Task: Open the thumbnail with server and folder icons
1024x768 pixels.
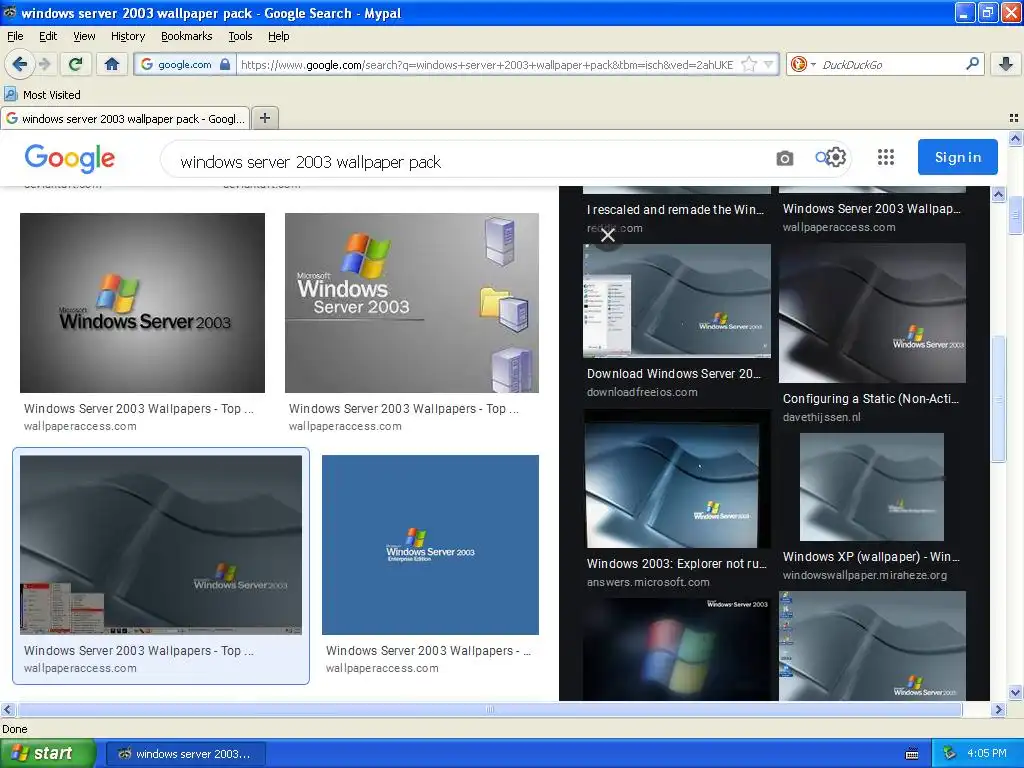Action: pyautogui.click(x=411, y=302)
